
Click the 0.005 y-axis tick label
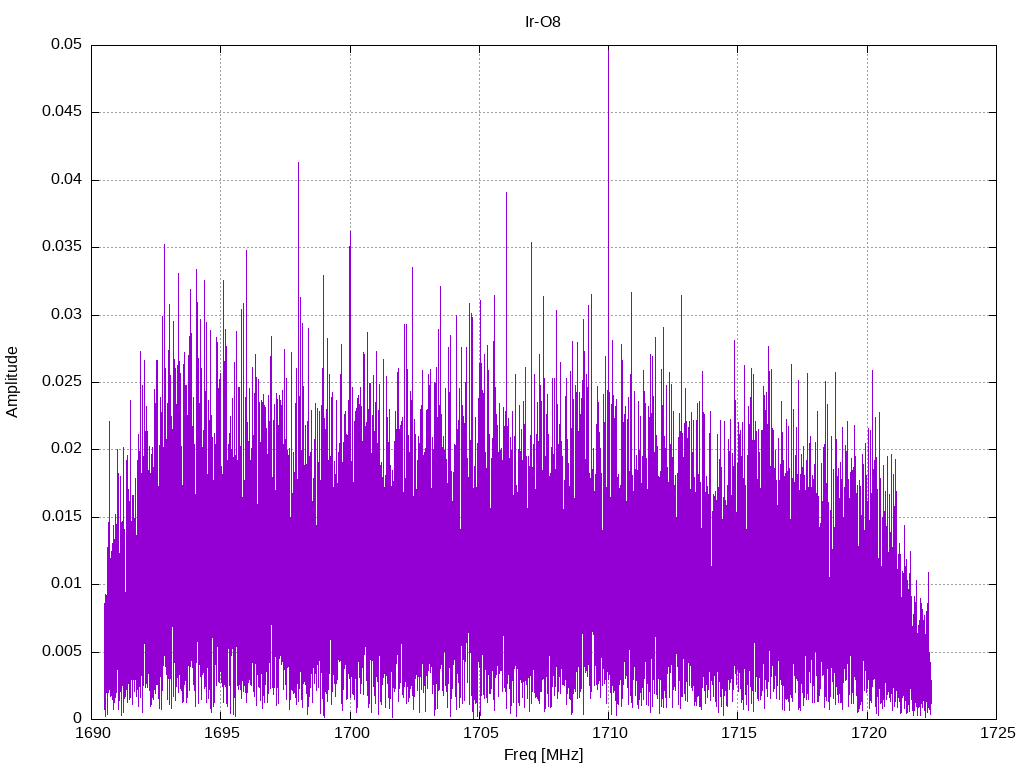tap(61, 651)
